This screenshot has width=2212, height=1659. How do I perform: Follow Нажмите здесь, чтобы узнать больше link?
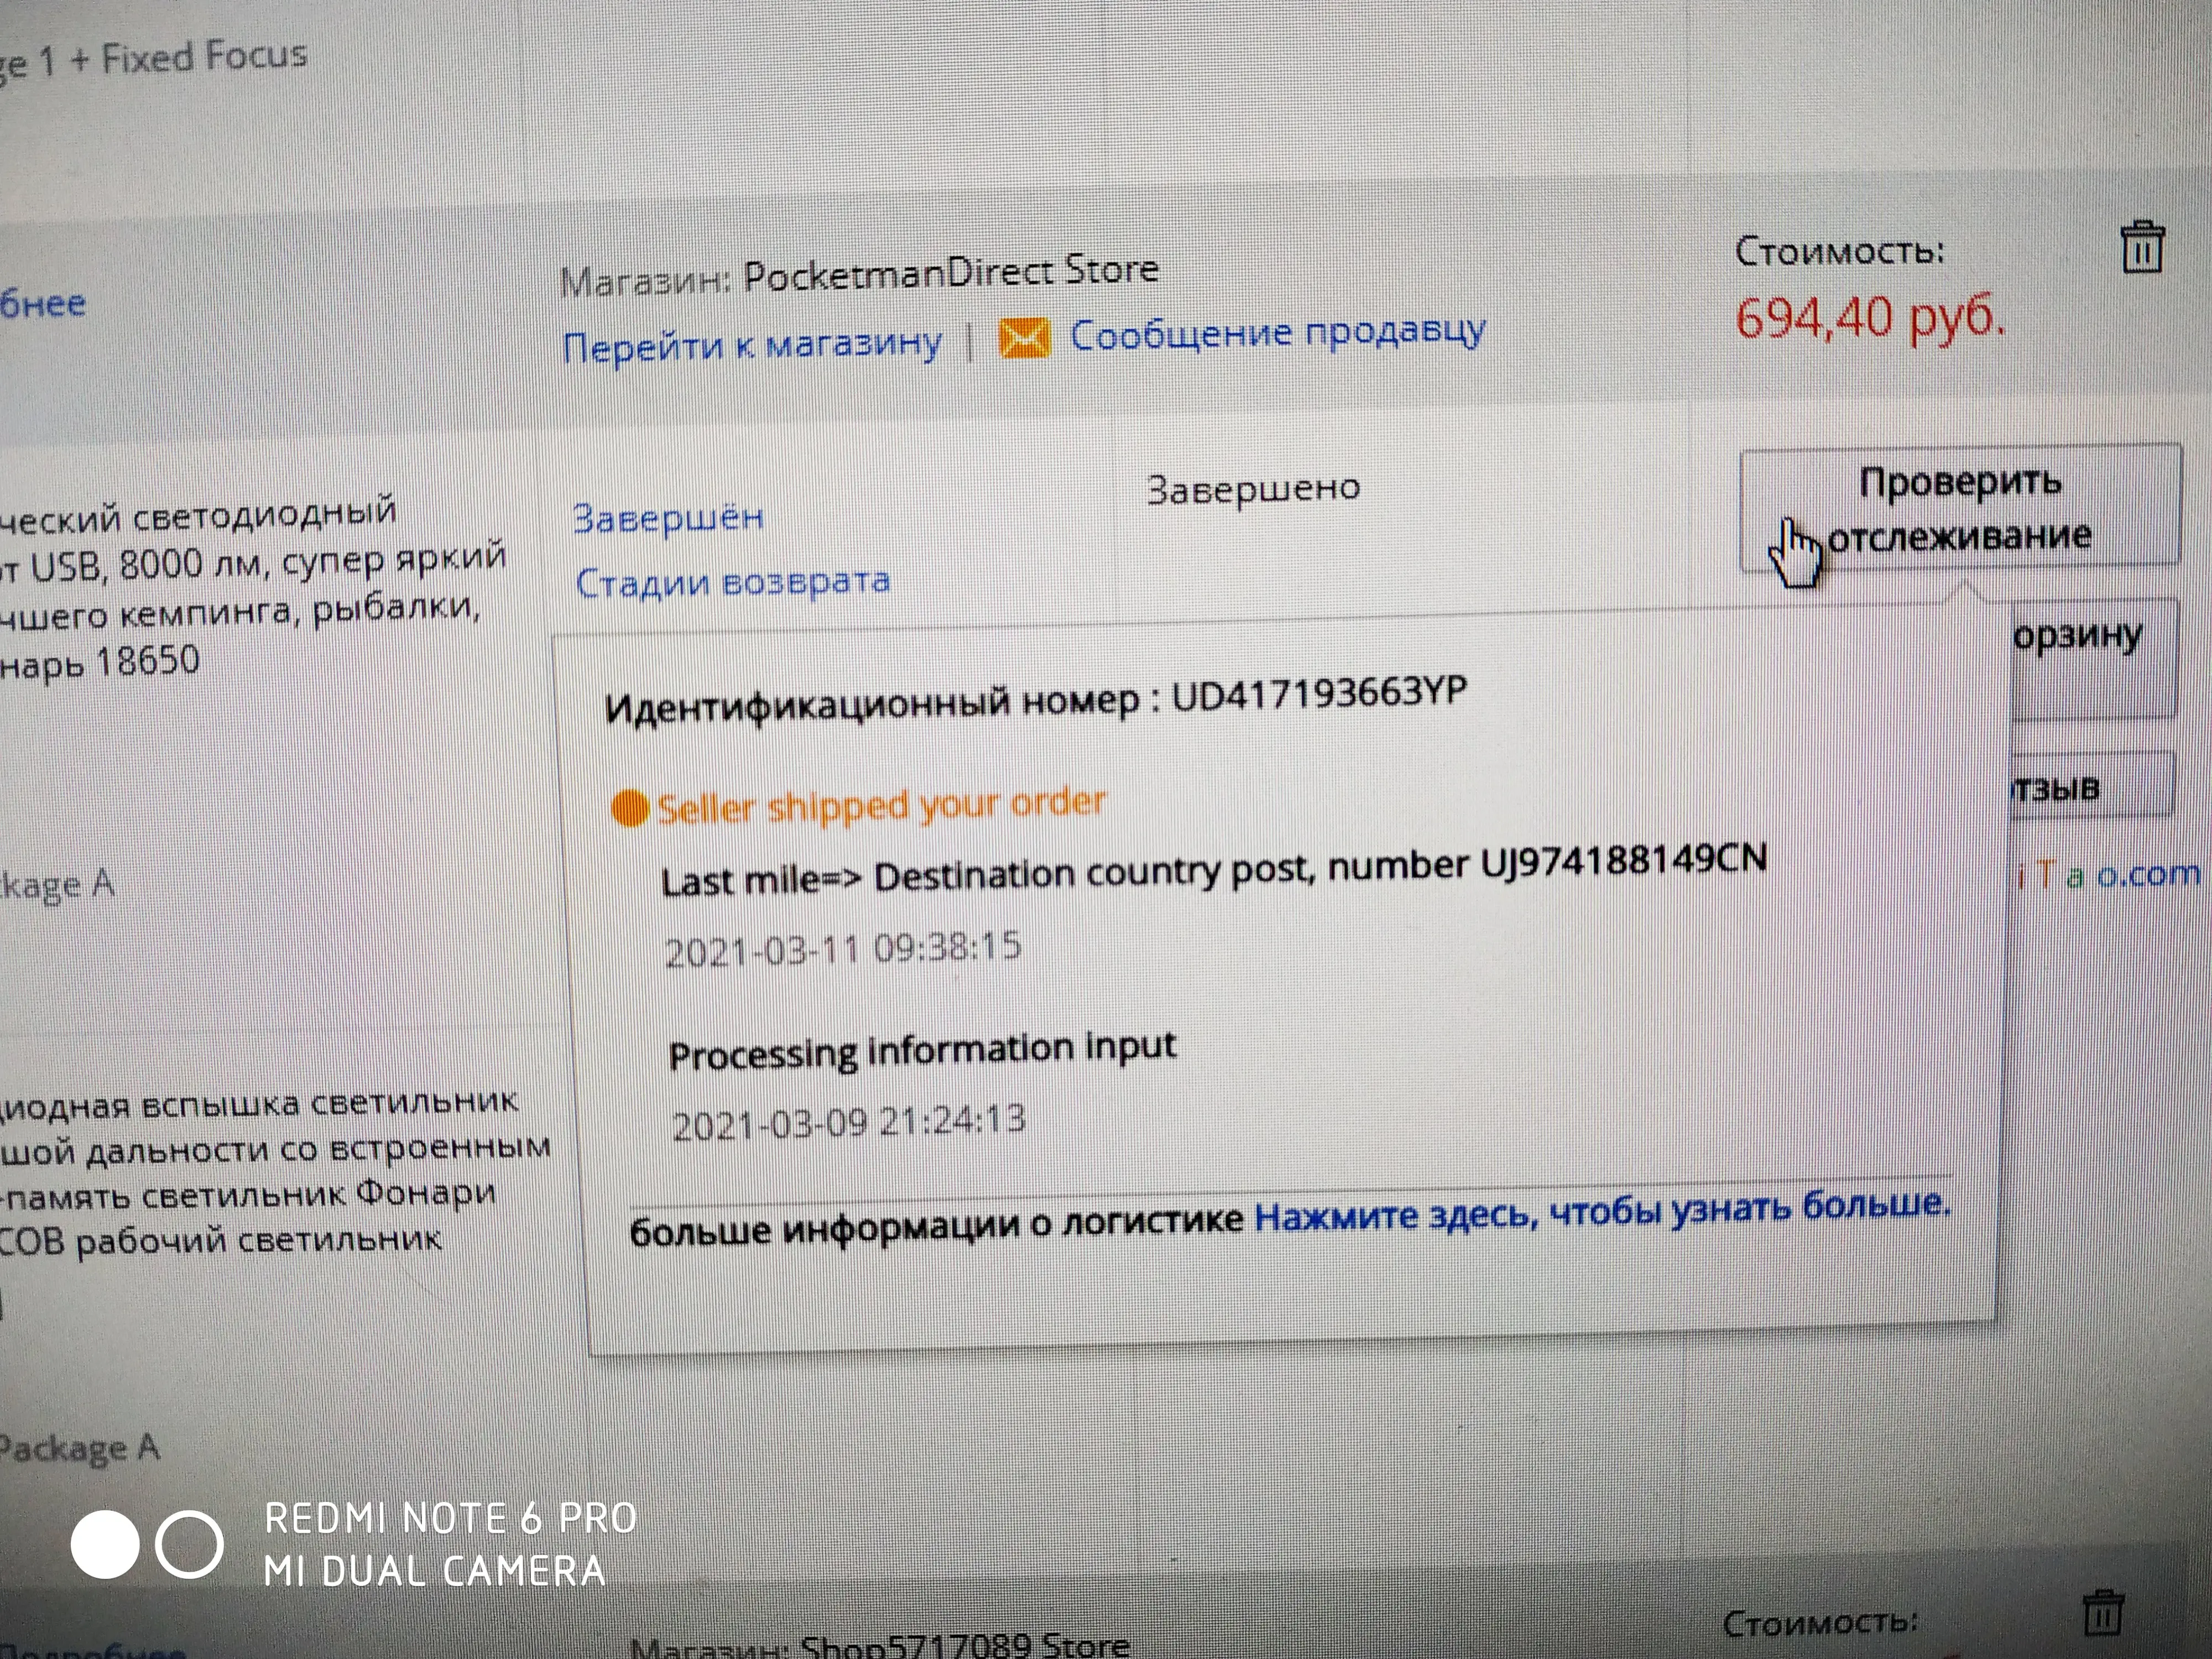coord(1602,1212)
